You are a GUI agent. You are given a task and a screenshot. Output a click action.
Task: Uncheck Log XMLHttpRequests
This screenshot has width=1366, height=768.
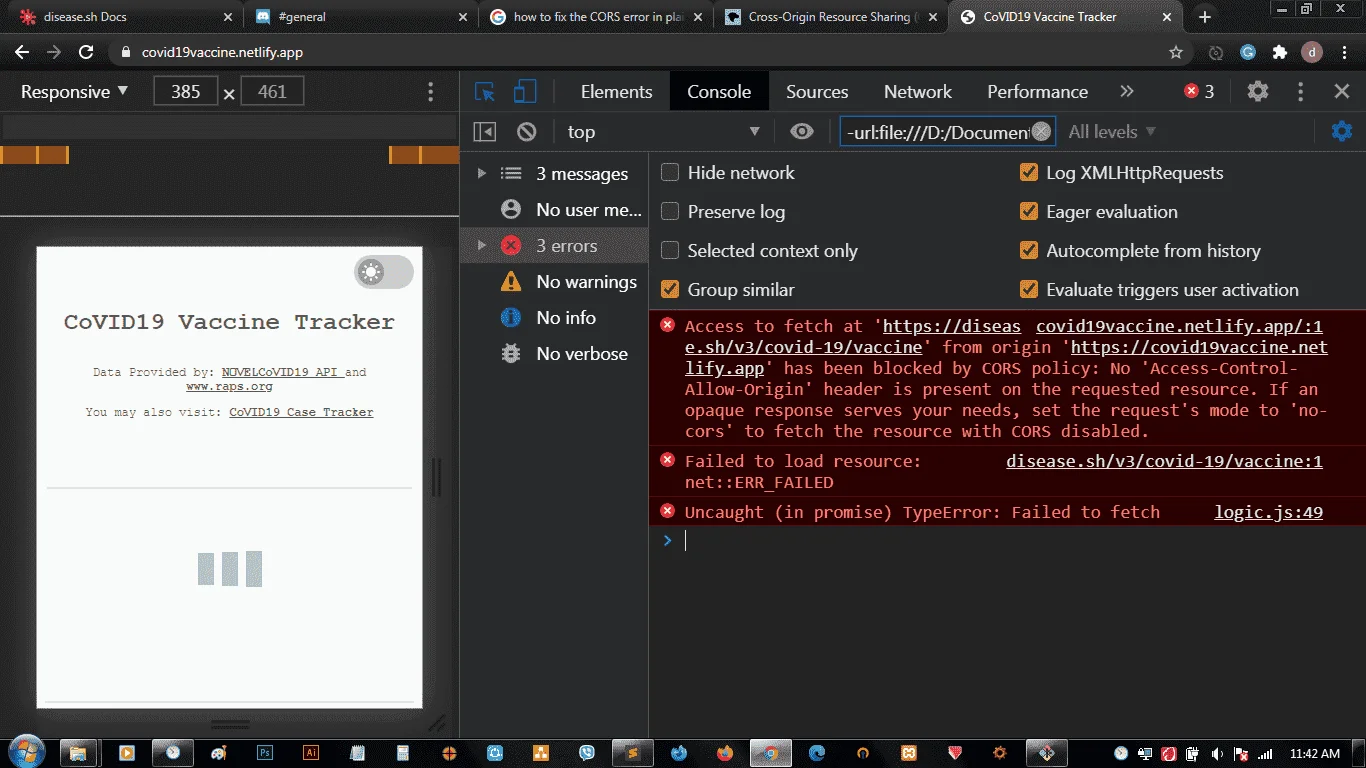[x=1028, y=173]
